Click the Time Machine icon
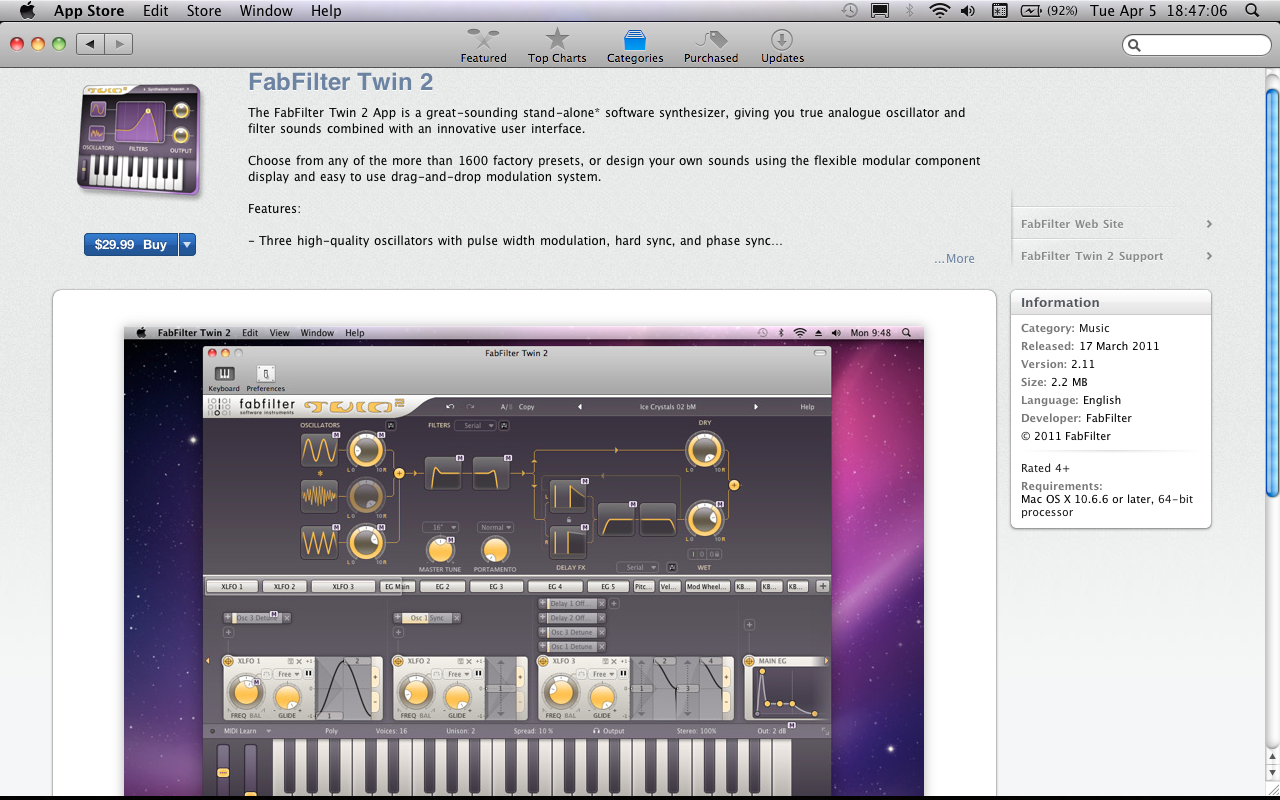Image resolution: width=1280 pixels, height=800 pixels. pos(849,11)
